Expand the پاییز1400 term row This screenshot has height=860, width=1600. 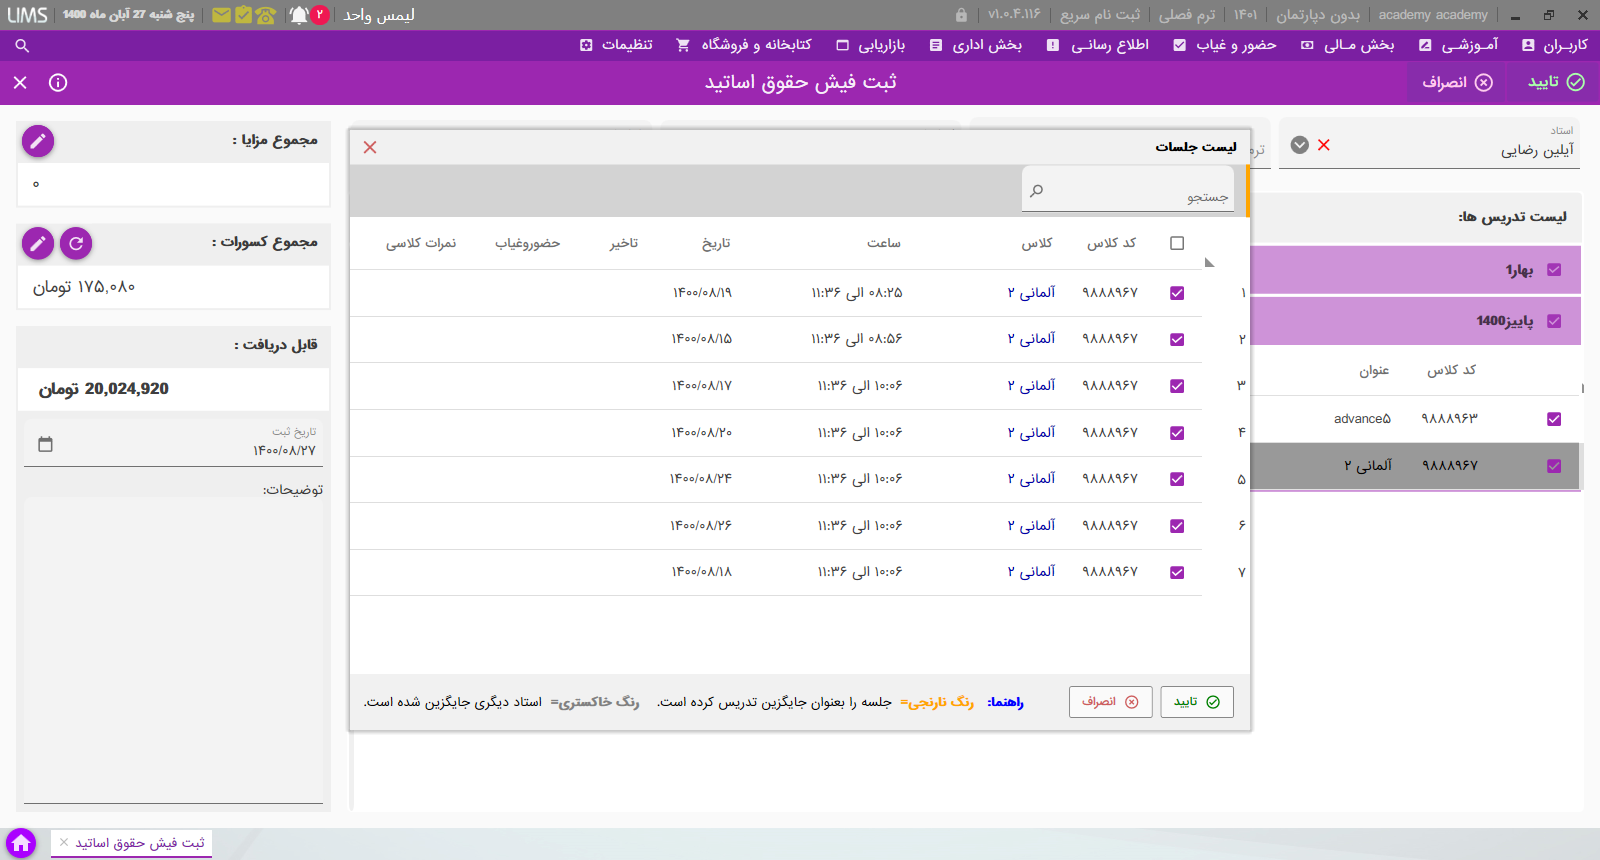[1416, 321]
